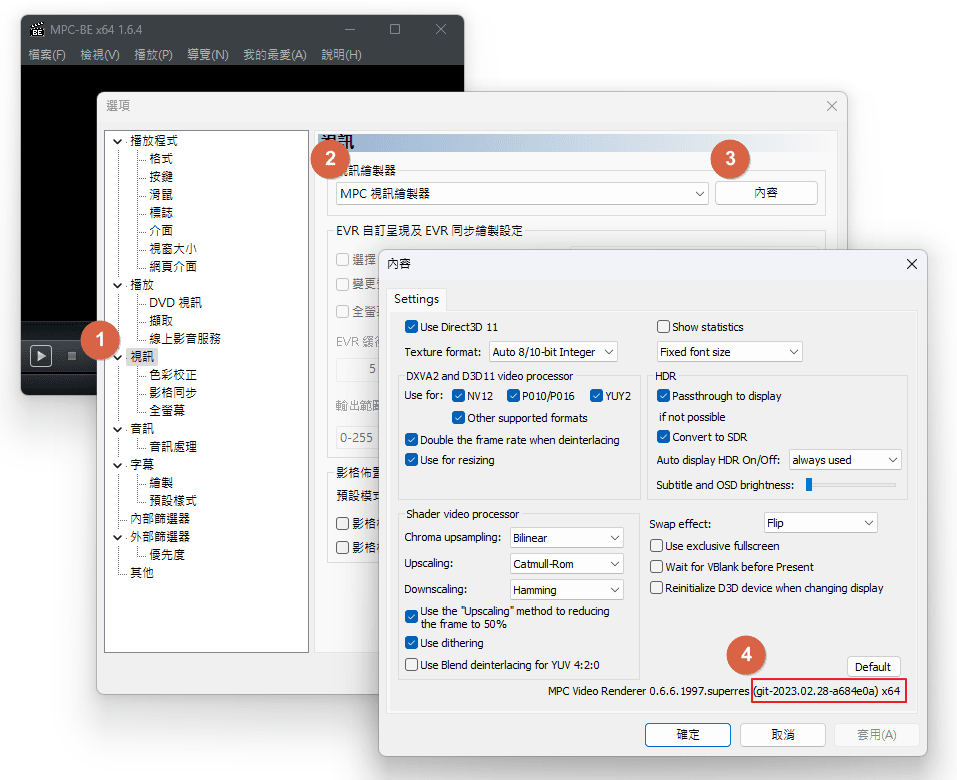This screenshot has width=957, height=780.
Task: Open Chroma upsampling Bilinear dropdown
Action: (566, 538)
